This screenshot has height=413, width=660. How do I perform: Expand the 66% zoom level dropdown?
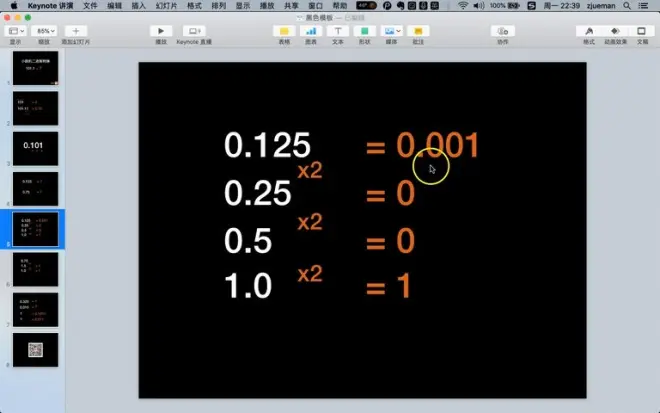[44, 32]
